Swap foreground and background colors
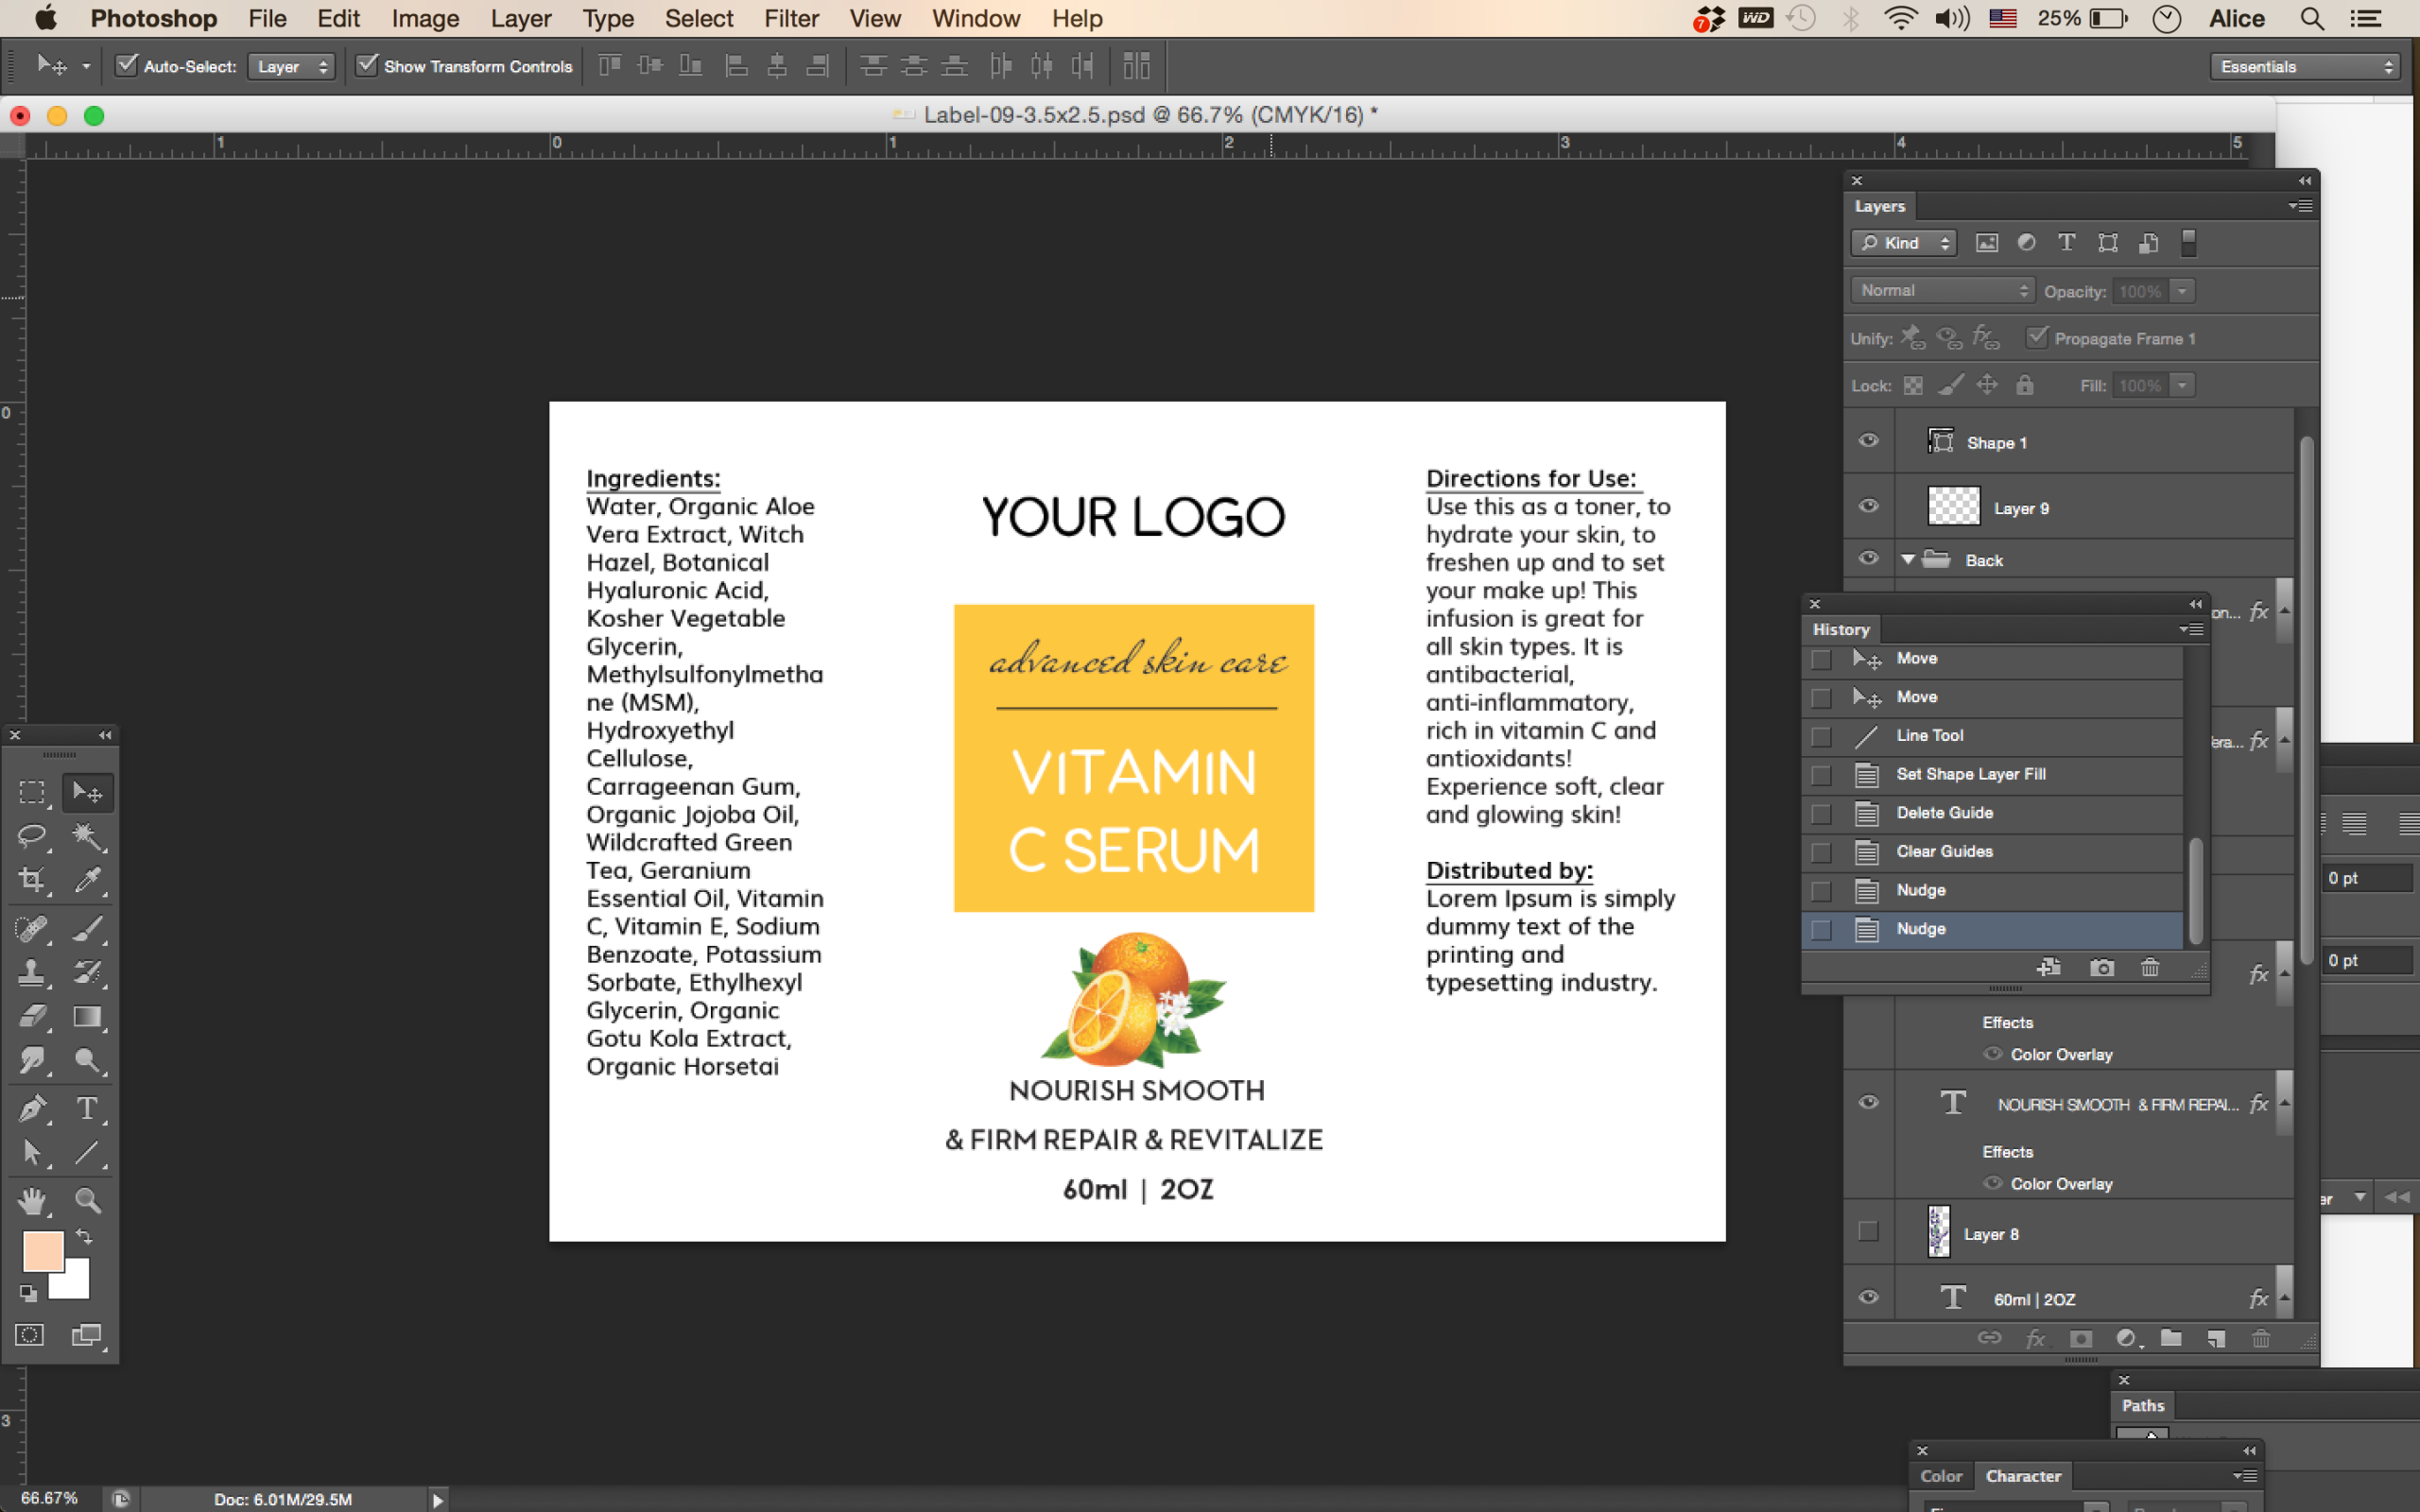 point(85,1237)
